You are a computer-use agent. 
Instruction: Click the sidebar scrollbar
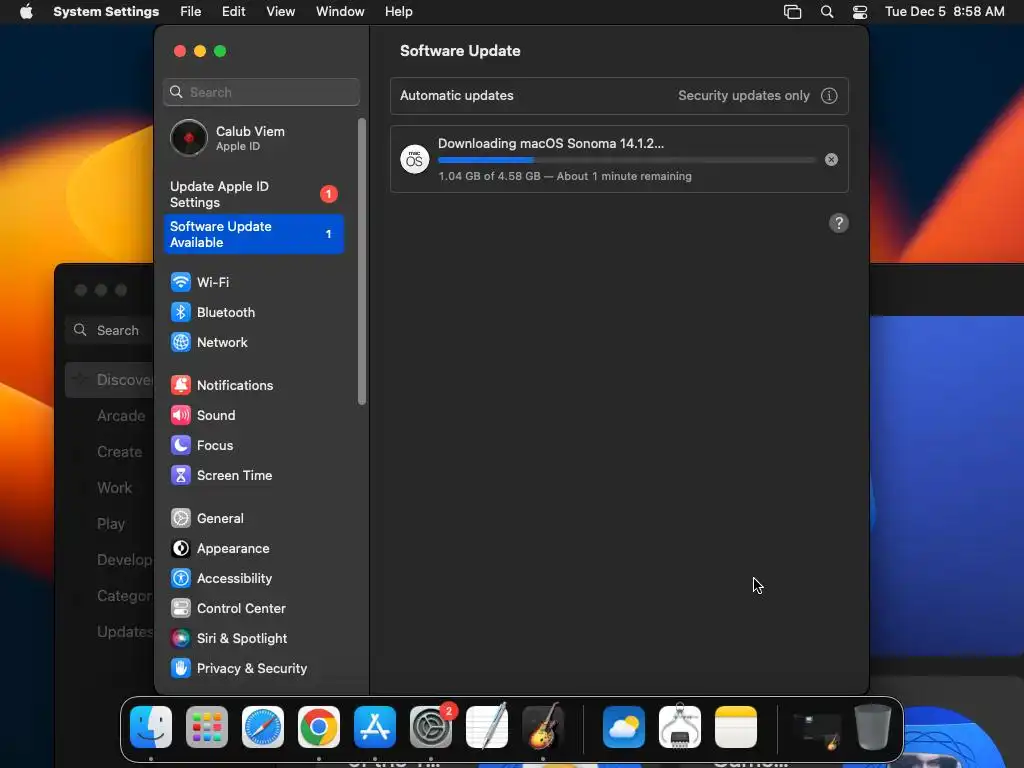(x=362, y=261)
